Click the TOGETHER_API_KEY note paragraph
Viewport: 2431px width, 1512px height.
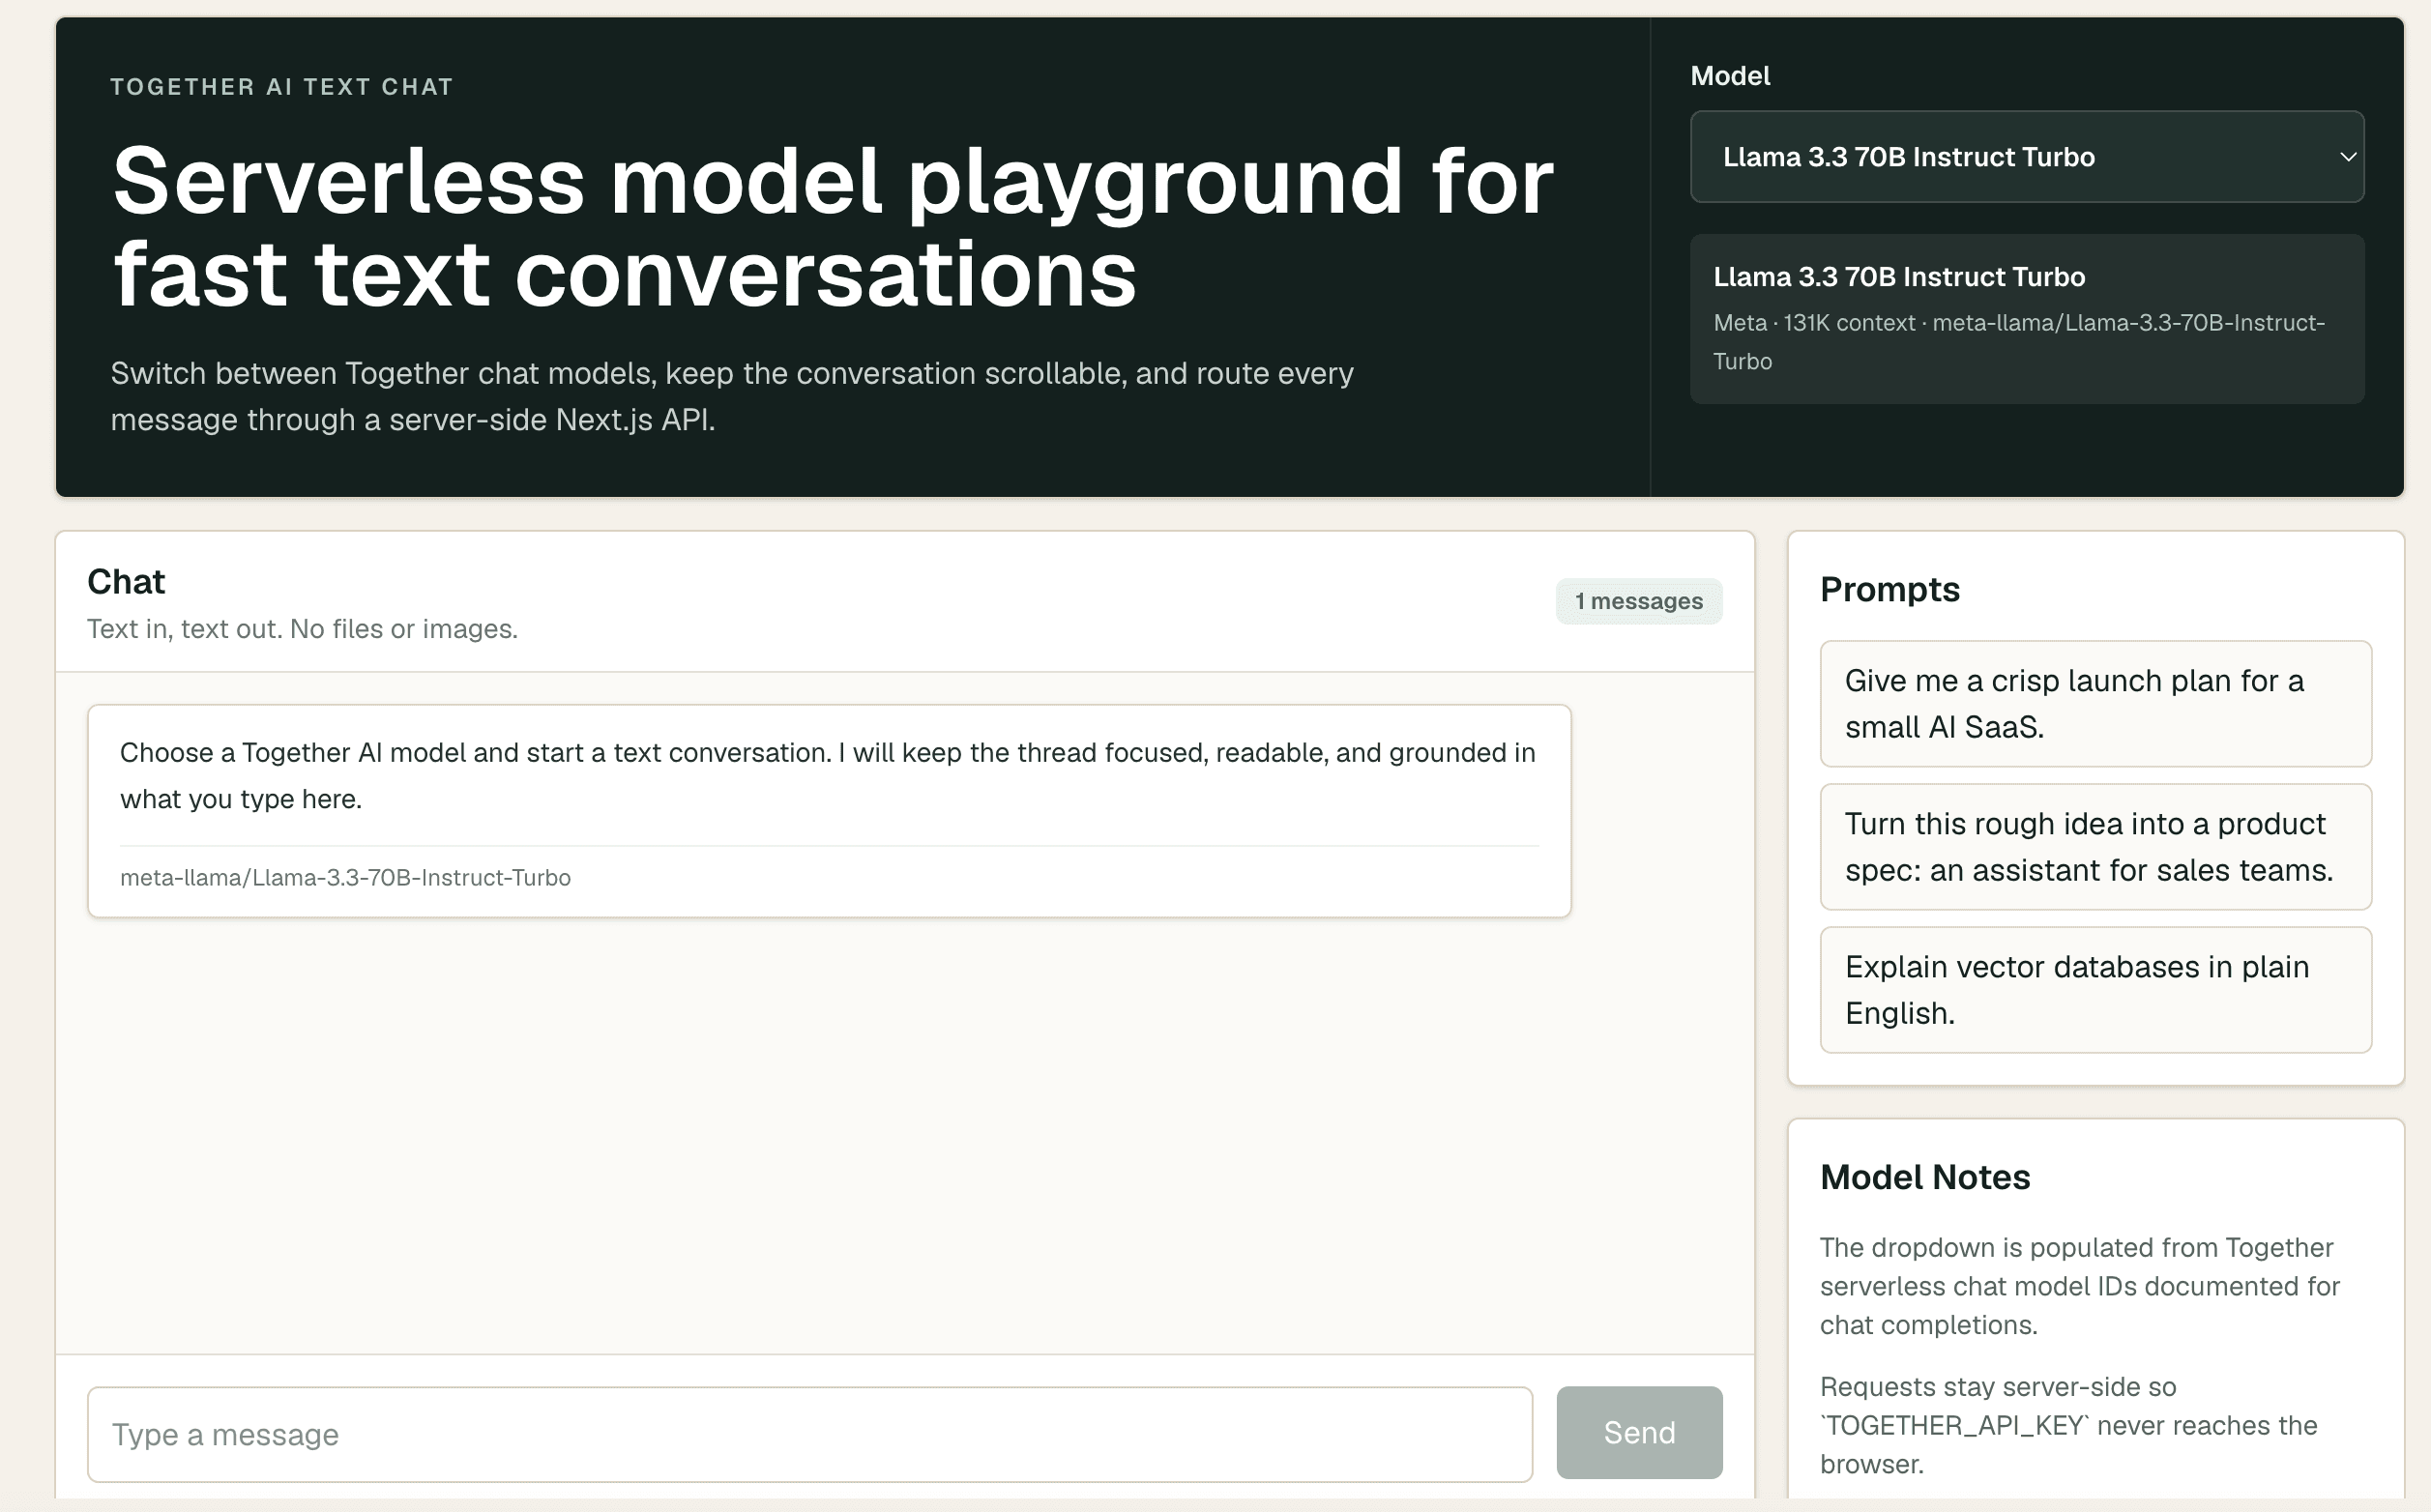[x=2068, y=1425]
